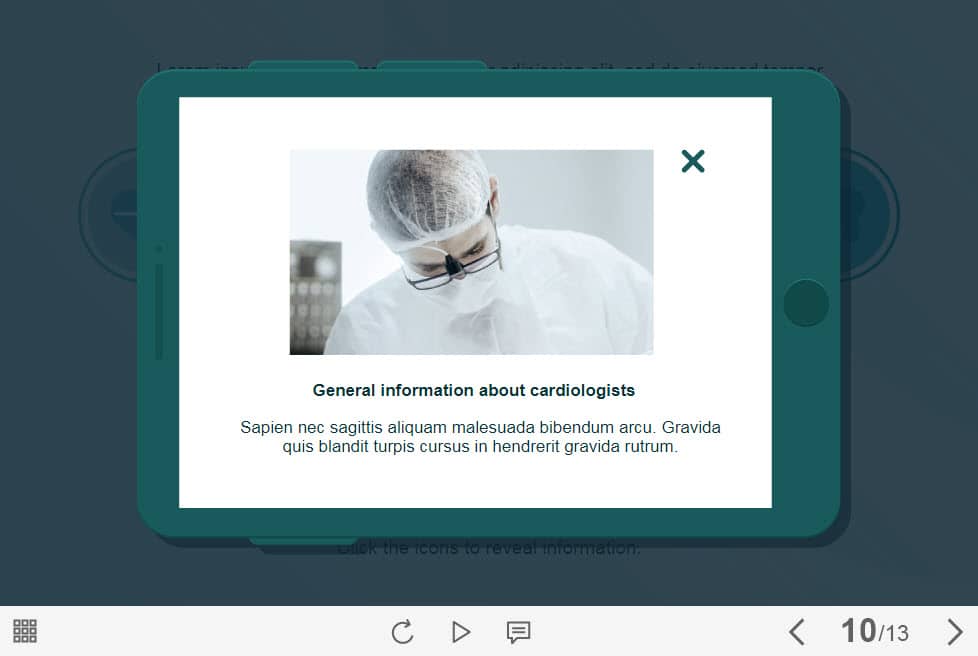Click the paragraph starting with Sapien nec
The height and width of the screenshot is (656, 978).
480,437
